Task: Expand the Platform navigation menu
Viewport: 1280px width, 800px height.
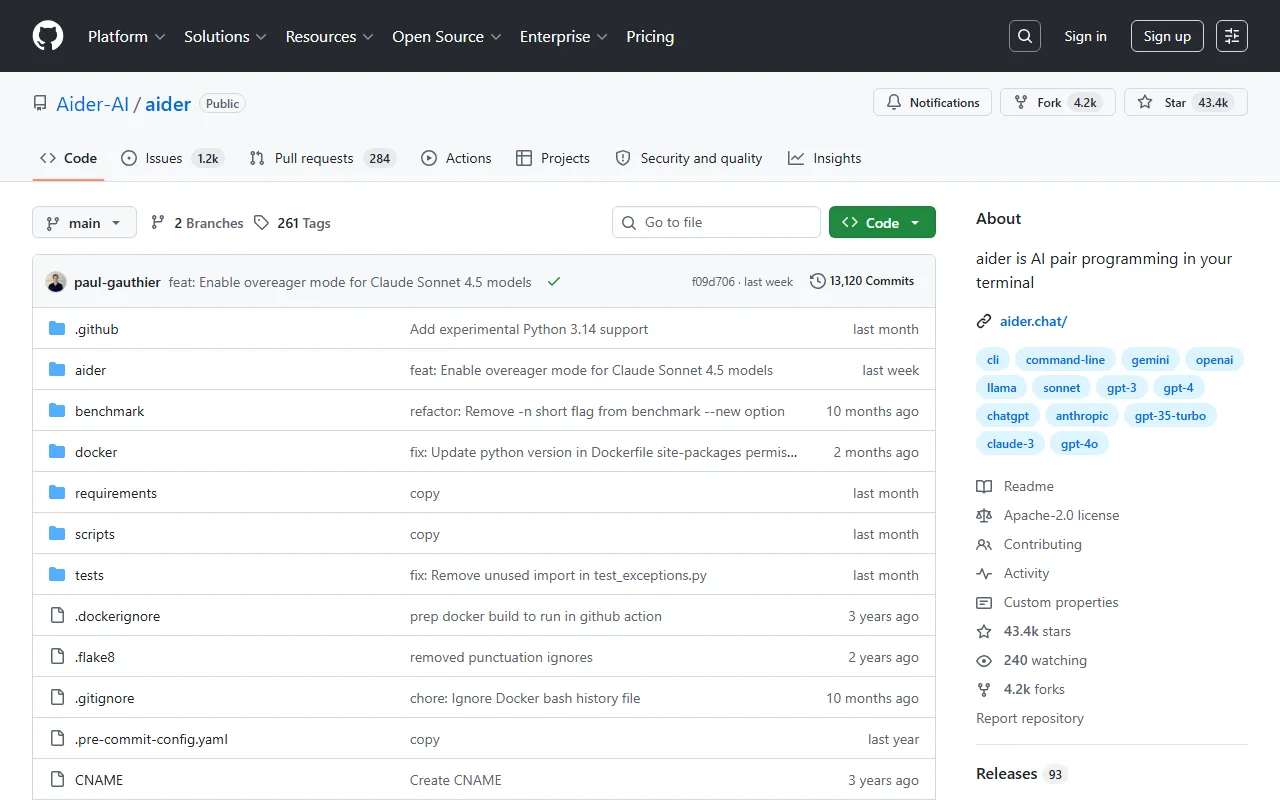Action: tap(126, 36)
